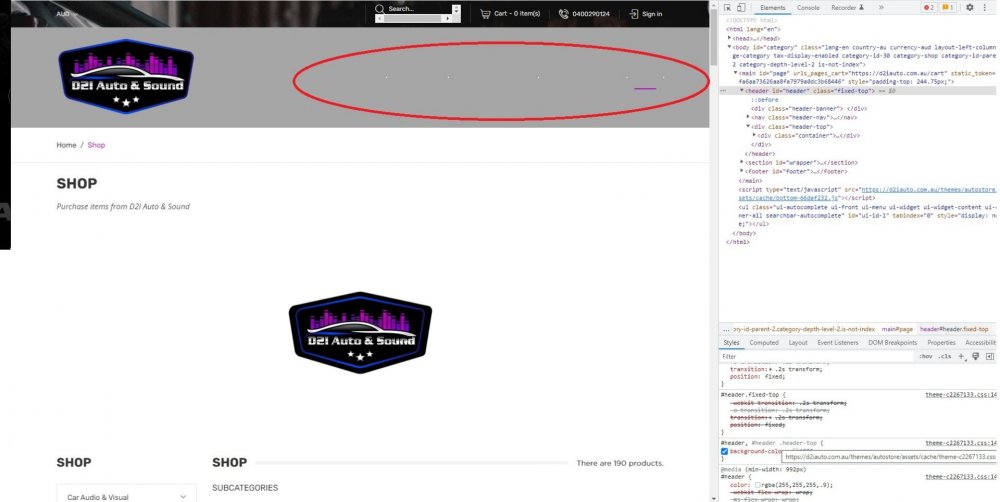This screenshot has width=1000, height=502.
Task: Toggle the computed styles sidebar icon
Action: (x=990, y=357)
